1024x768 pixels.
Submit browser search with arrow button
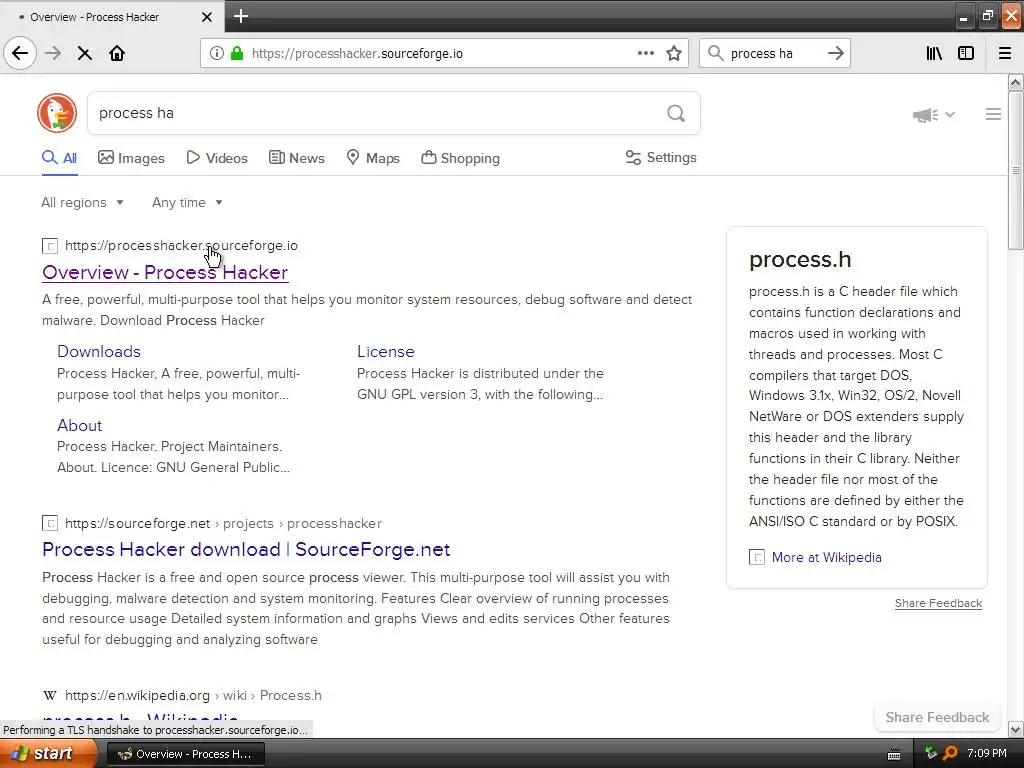[x=835, y=54]
